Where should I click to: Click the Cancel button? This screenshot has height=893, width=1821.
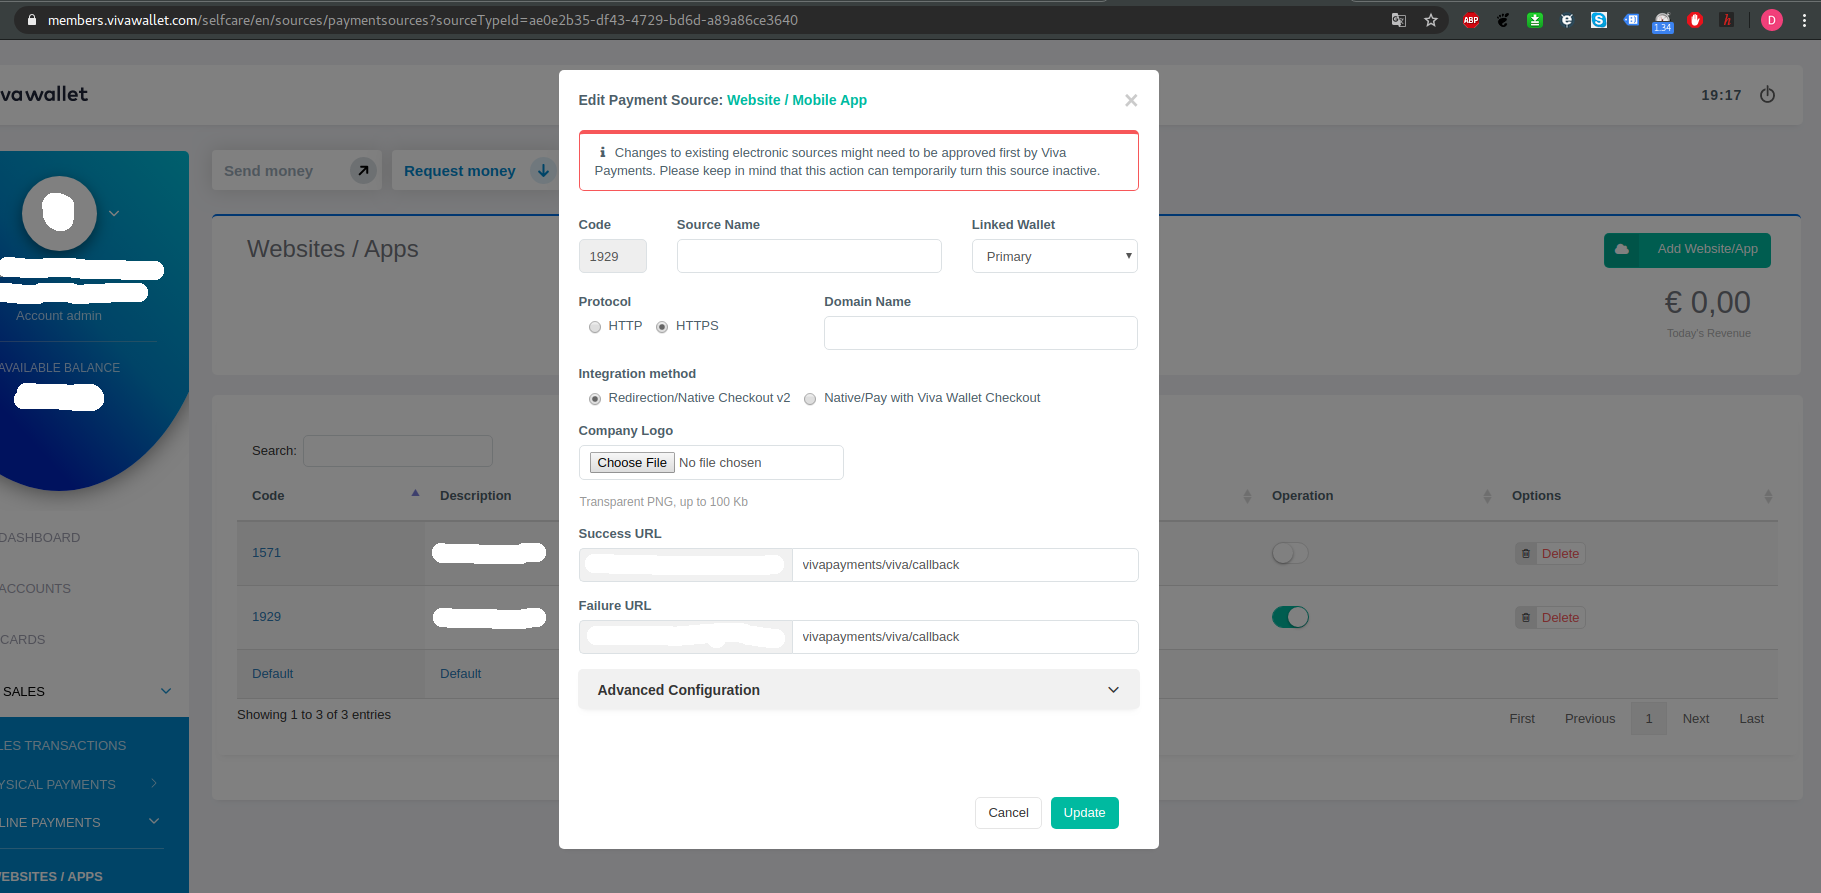tap(1008, 813)
